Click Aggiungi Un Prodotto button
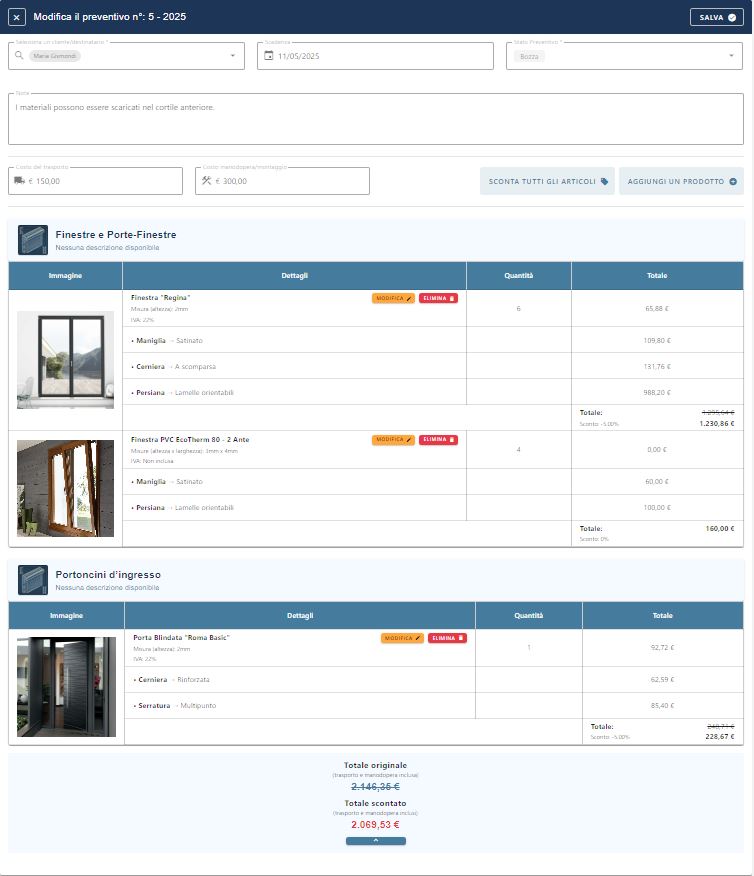This screenshot has height=876, width=754. 681,181
